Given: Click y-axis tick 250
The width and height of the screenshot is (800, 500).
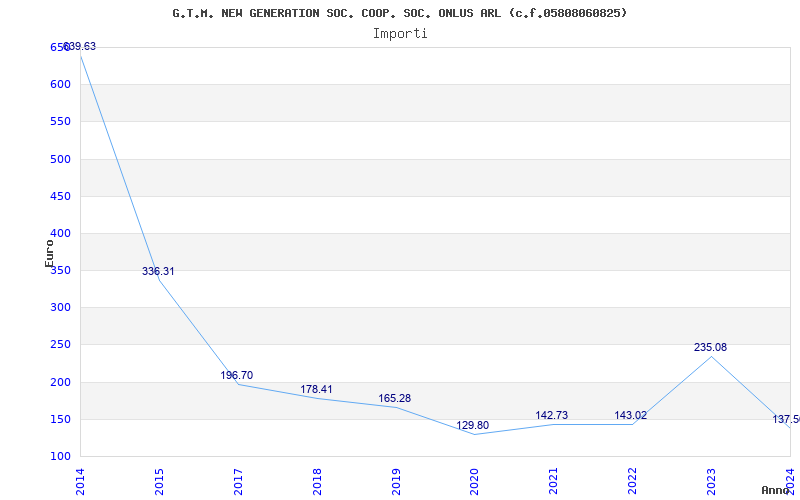Looking at the screenshot, I should [x=60, y=345].
